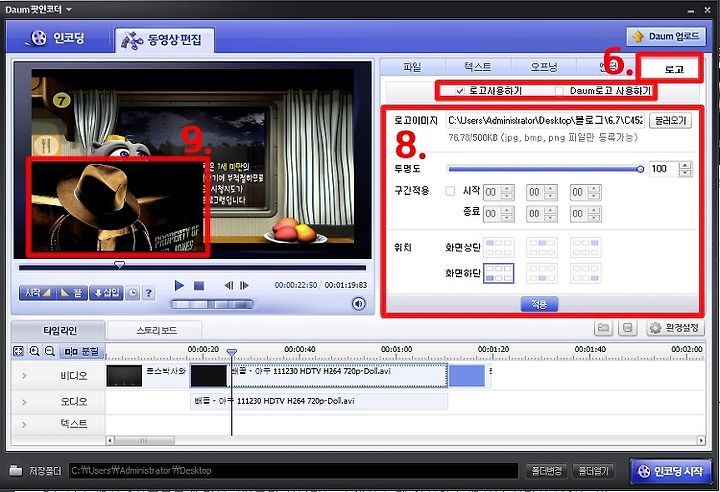Image resolution: width=720 pixels, height=492 pixels.
Task: Click the 로고이미지 file path field
Action: point(545,120)
